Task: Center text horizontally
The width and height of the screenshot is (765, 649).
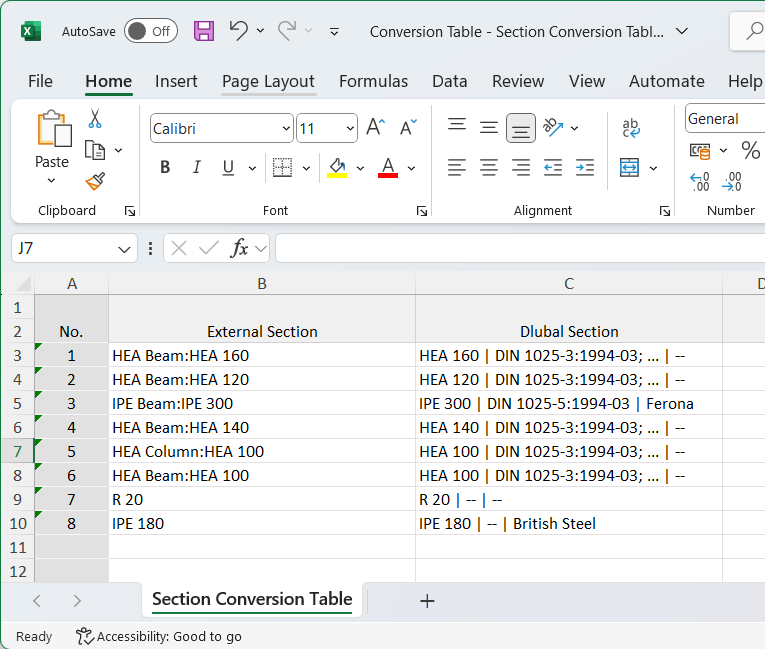Action: 488,167
